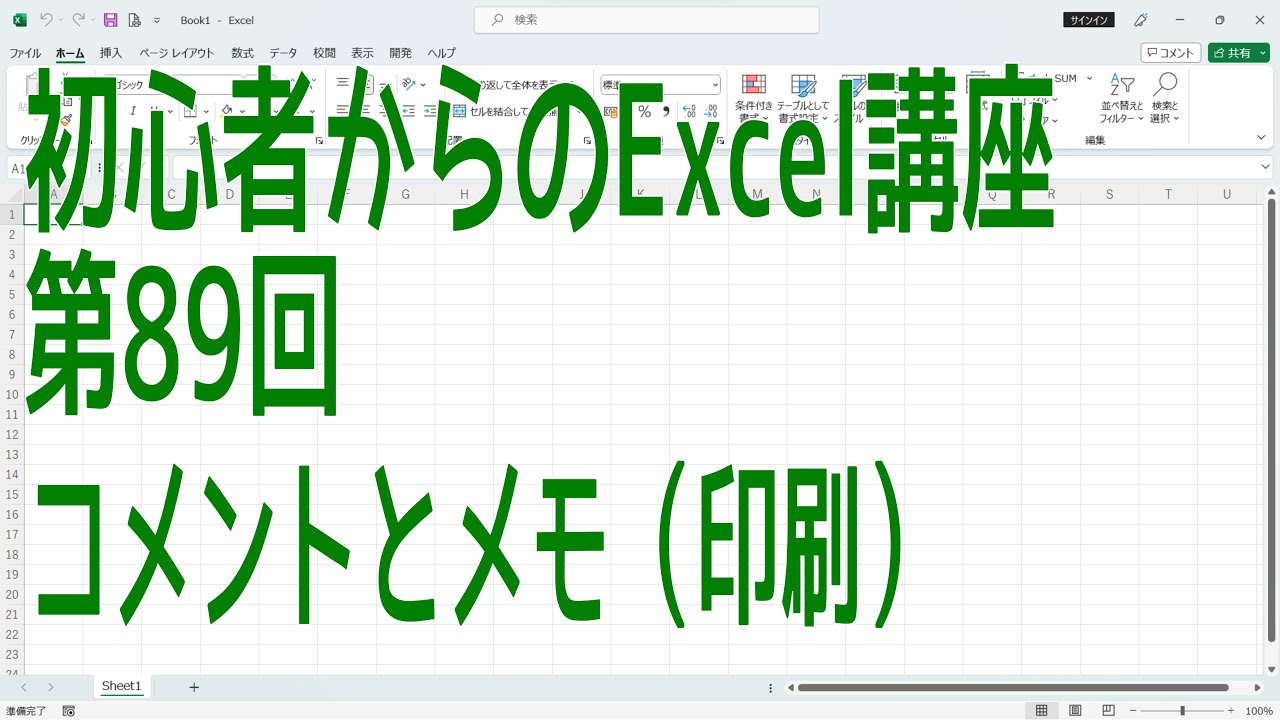
Task: Switch to Normal view in status bar
Action: pos(1041,711)
